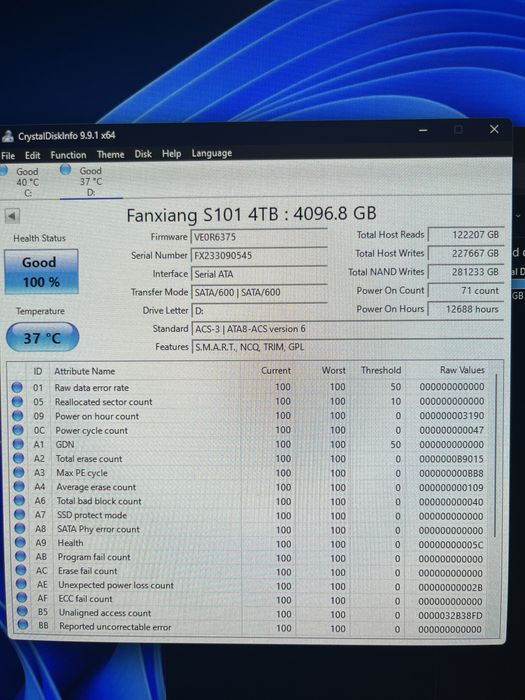Click the Standard field ACS-3
525x700 pixels.
(x=348, y=329)
